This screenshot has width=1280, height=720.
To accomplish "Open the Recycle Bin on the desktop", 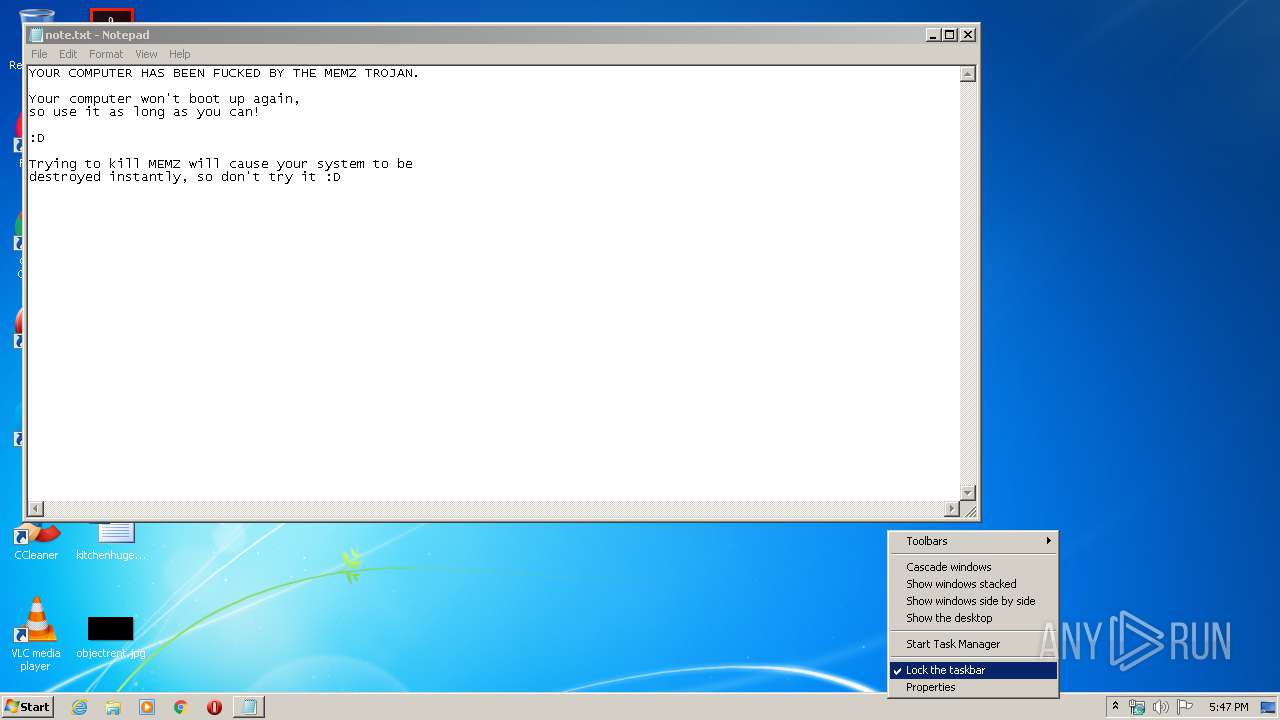I will pyautogui.click(x=37, y=17).
